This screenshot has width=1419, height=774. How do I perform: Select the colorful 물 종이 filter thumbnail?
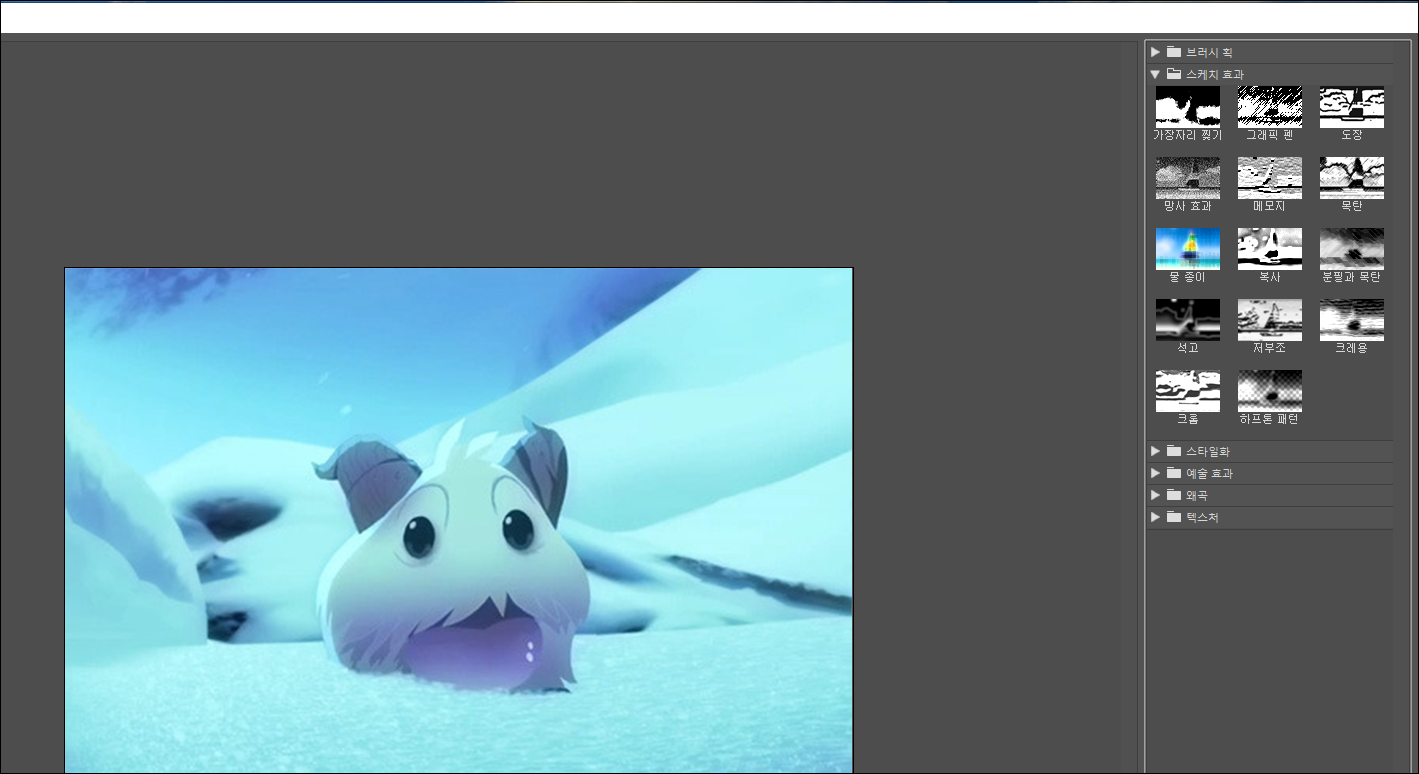1187,249
